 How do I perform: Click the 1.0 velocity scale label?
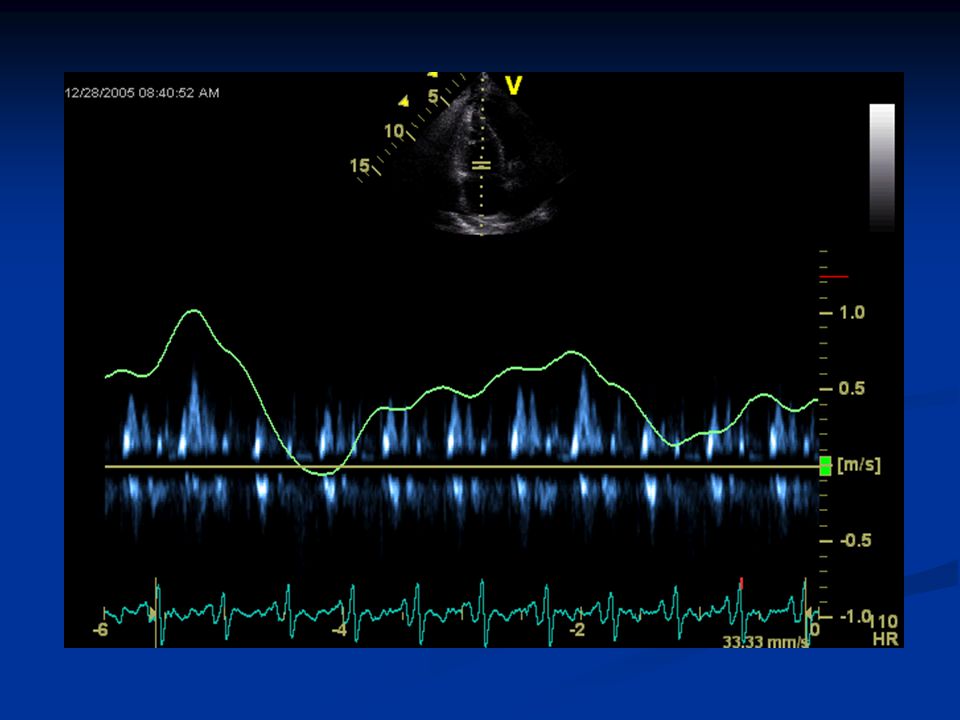pyautogui.click(x=852, y=313)
